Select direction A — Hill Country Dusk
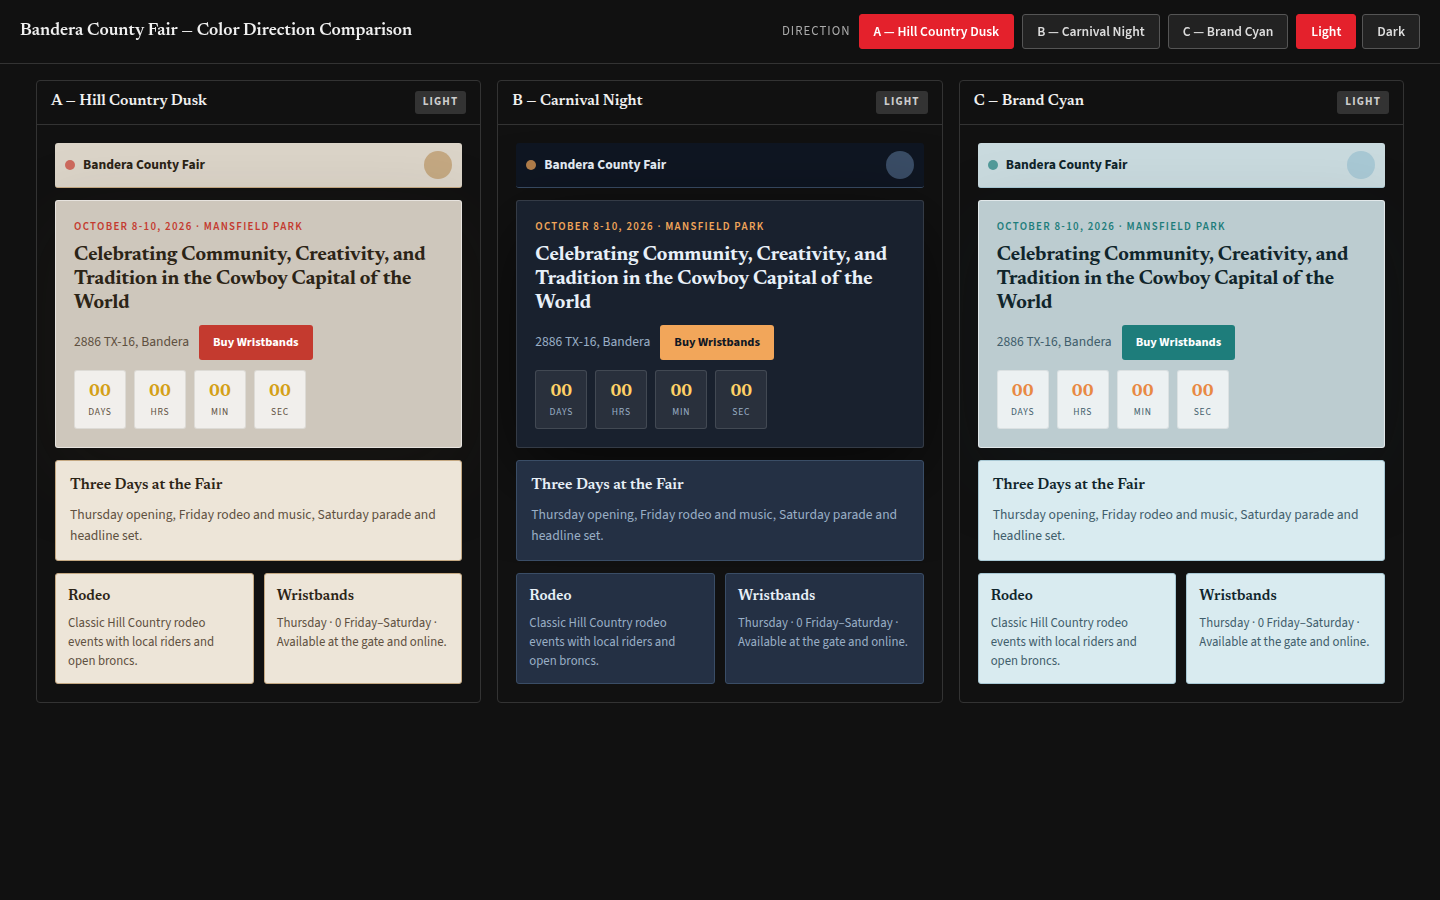Screen dimensions: 1440x900 tap(936, 31)
